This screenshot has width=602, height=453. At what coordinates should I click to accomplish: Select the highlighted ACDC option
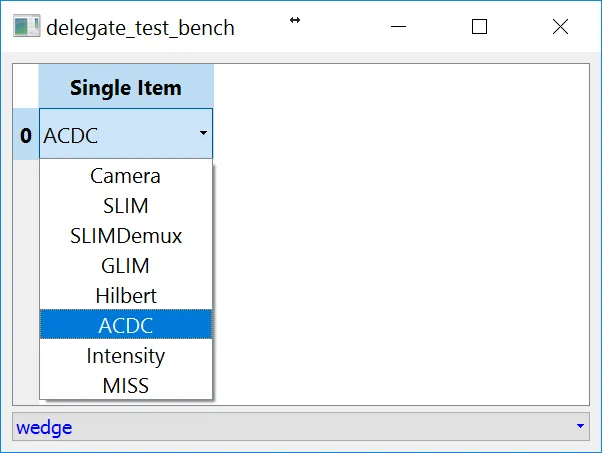coord(126,325)
